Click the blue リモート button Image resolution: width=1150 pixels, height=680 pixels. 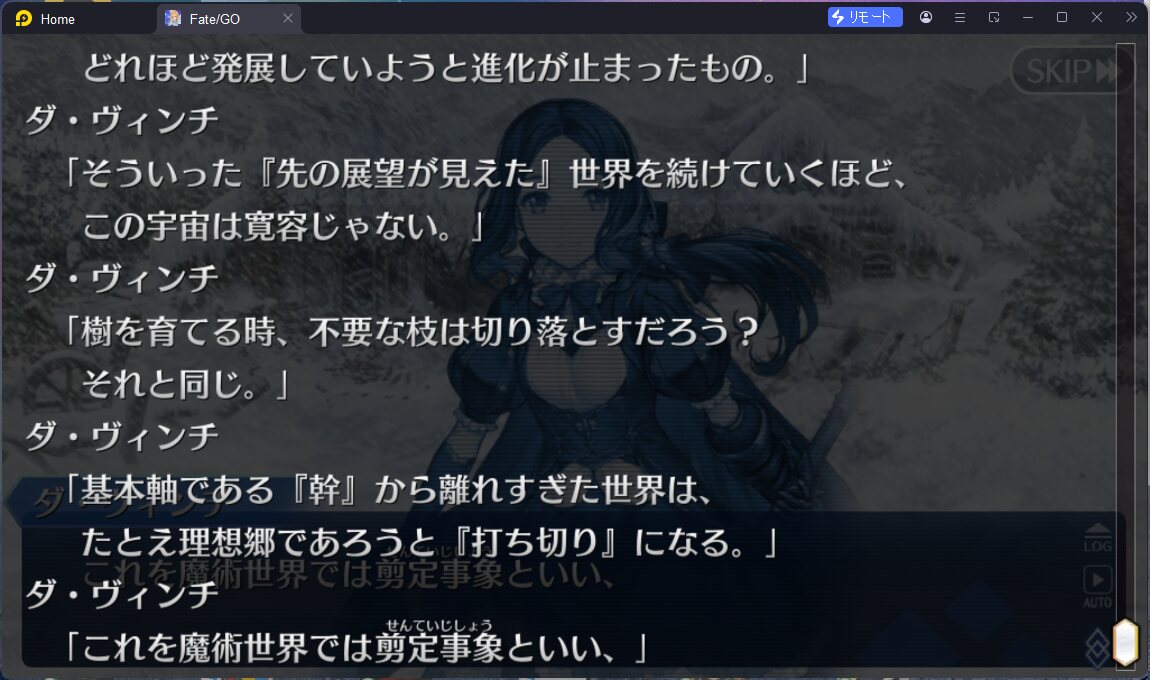pos(865,17)
